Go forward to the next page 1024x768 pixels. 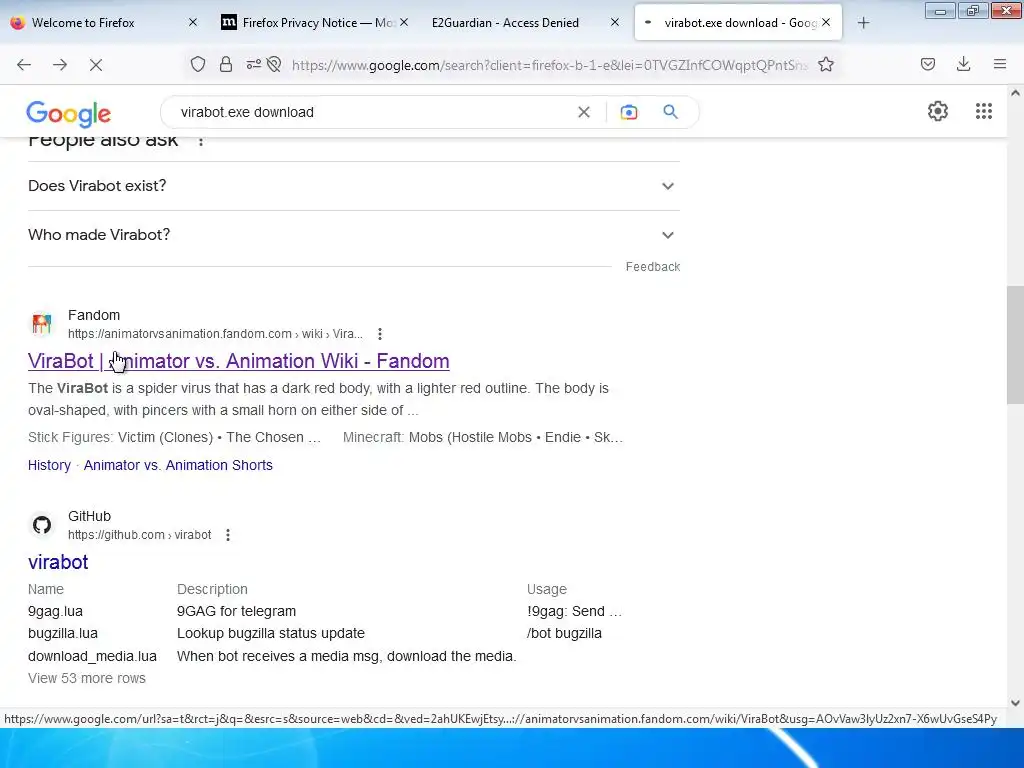click(60, 65)
